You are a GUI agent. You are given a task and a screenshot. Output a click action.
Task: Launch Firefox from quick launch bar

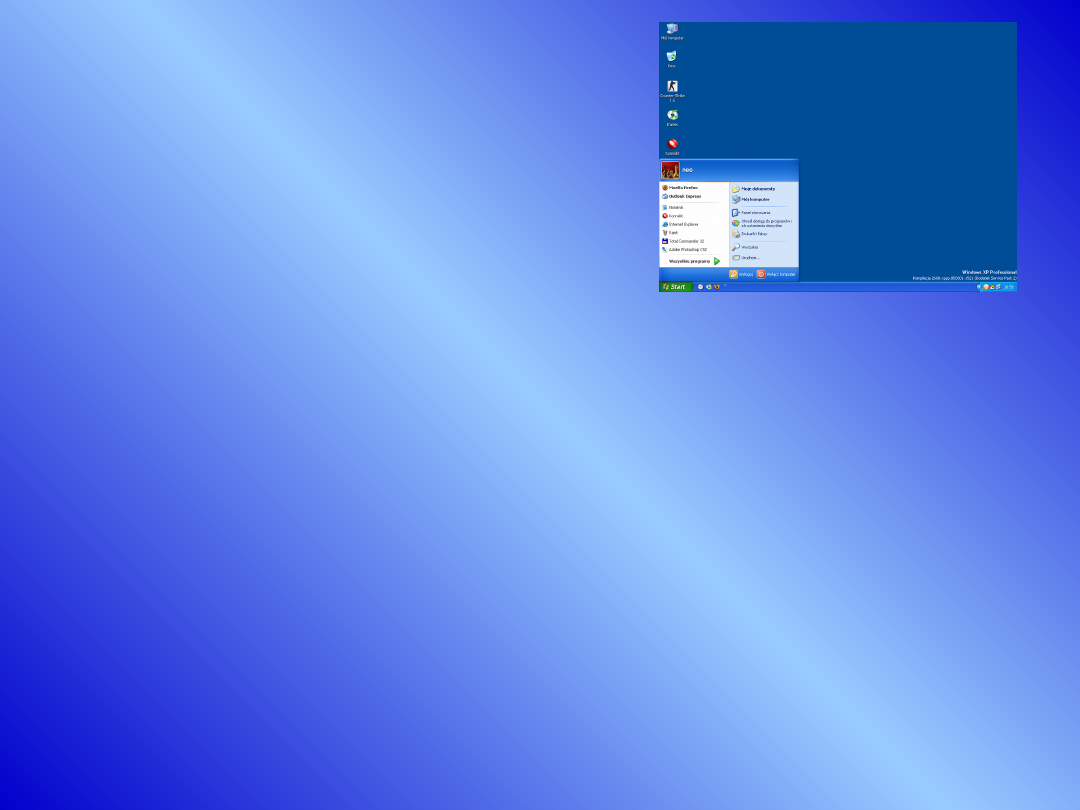click(716, 287)
